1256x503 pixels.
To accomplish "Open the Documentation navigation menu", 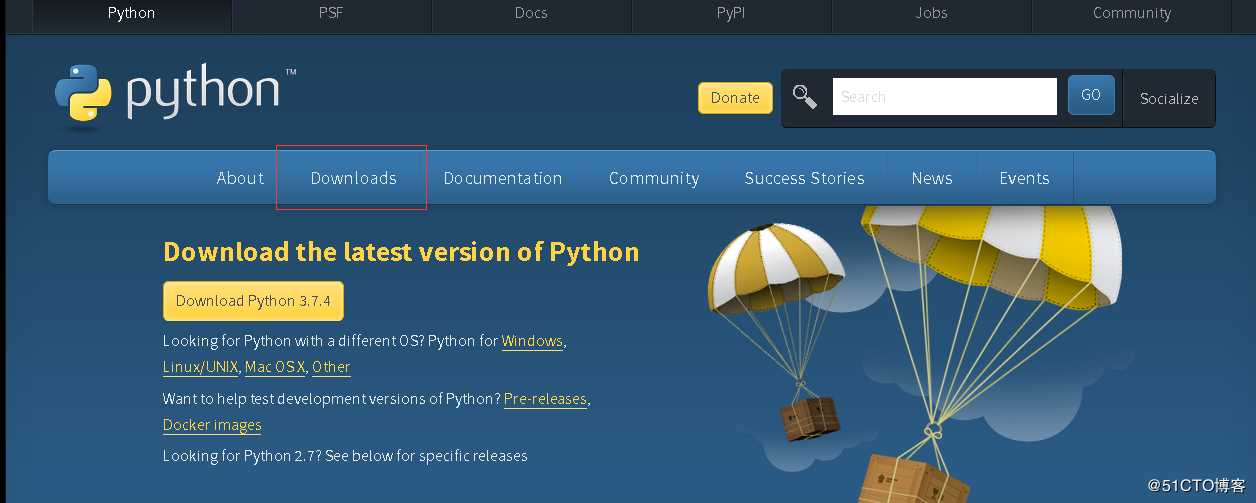I will [503, 178].
